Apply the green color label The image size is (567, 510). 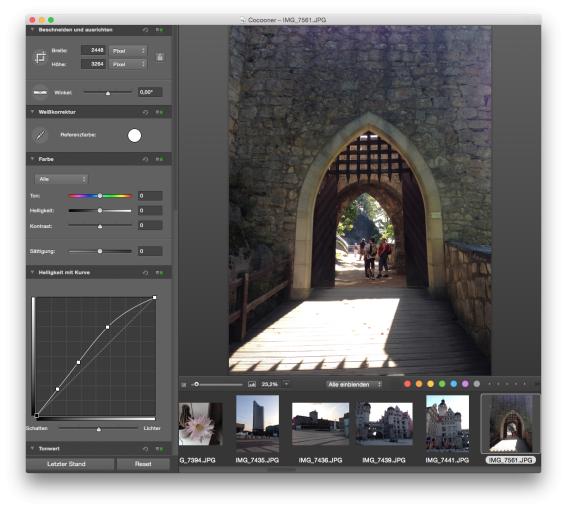[x=442, y=384]
